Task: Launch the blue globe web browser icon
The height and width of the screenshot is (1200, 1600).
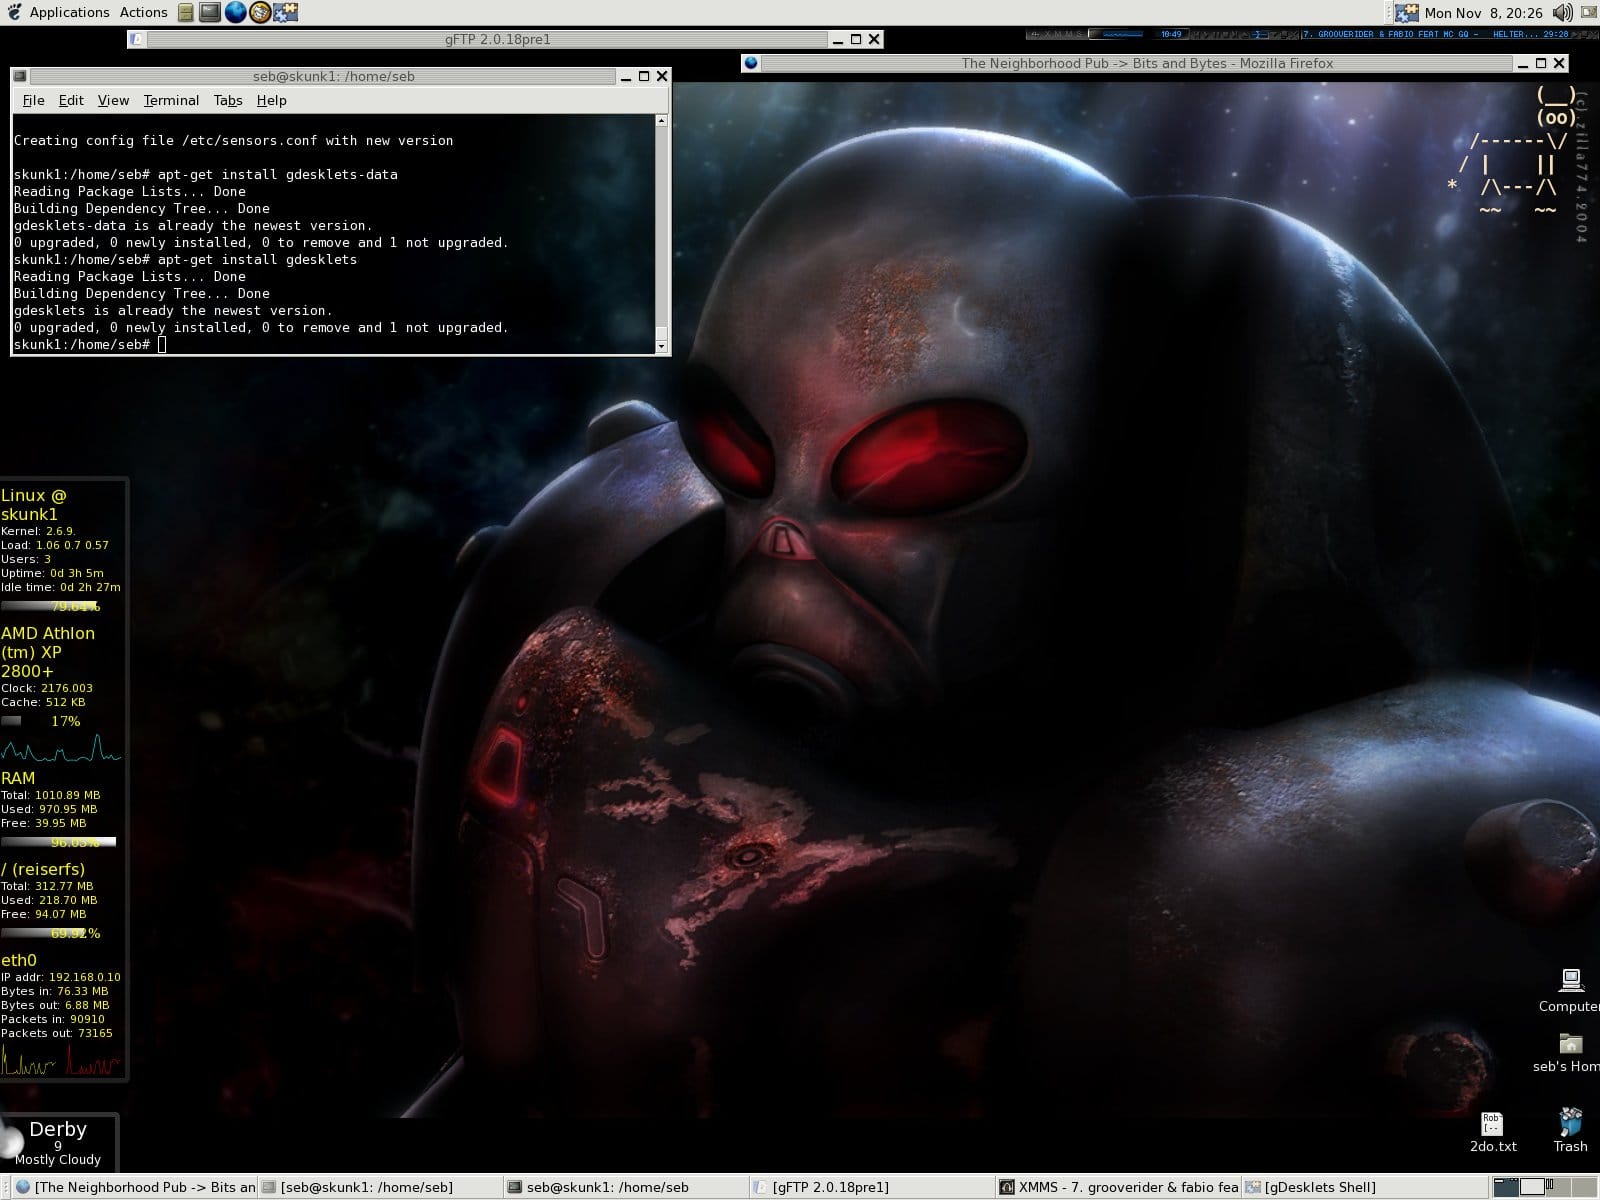Action: click(x=235, y=12)
